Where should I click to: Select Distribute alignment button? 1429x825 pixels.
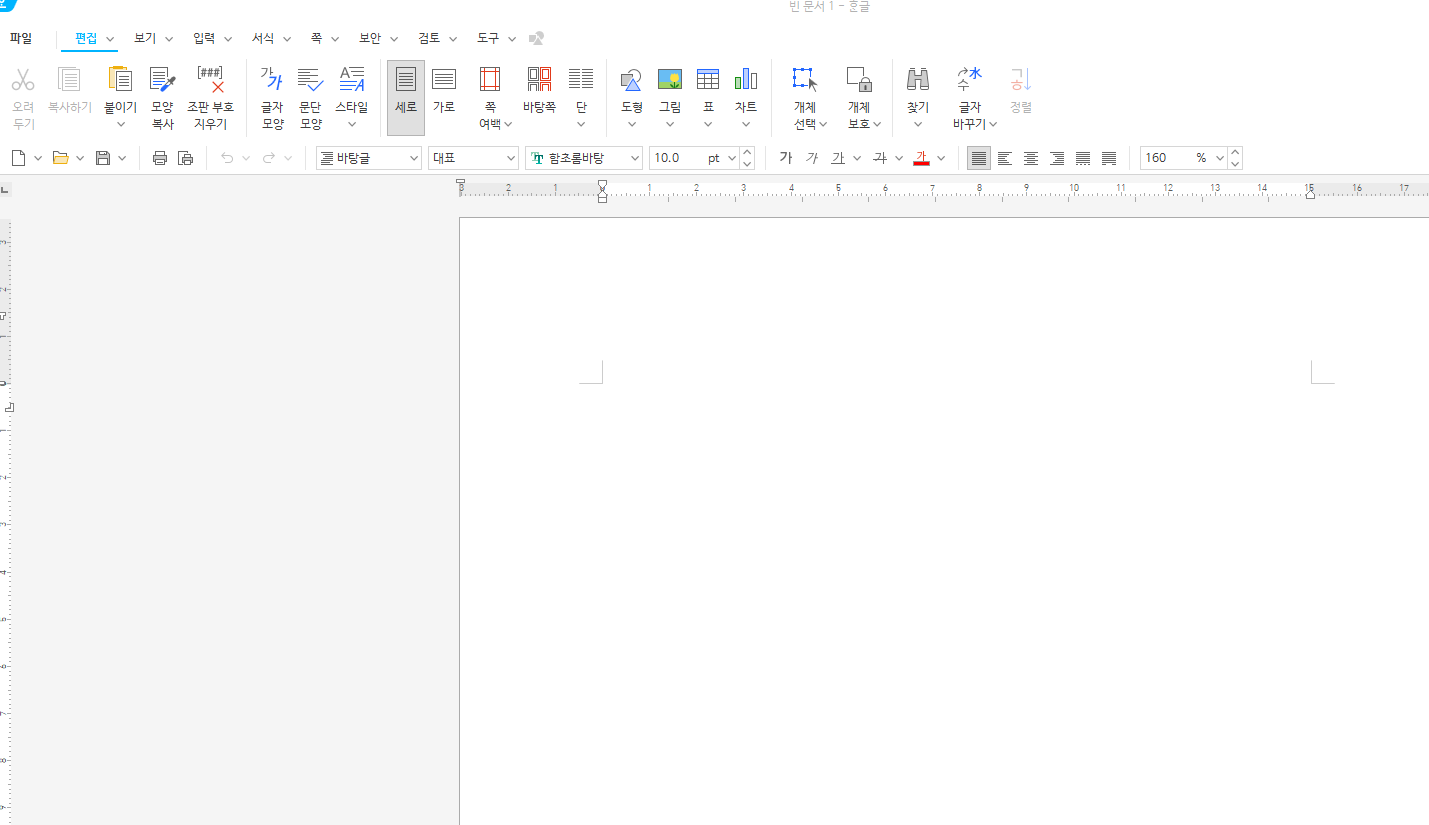tap(1083, 158)
